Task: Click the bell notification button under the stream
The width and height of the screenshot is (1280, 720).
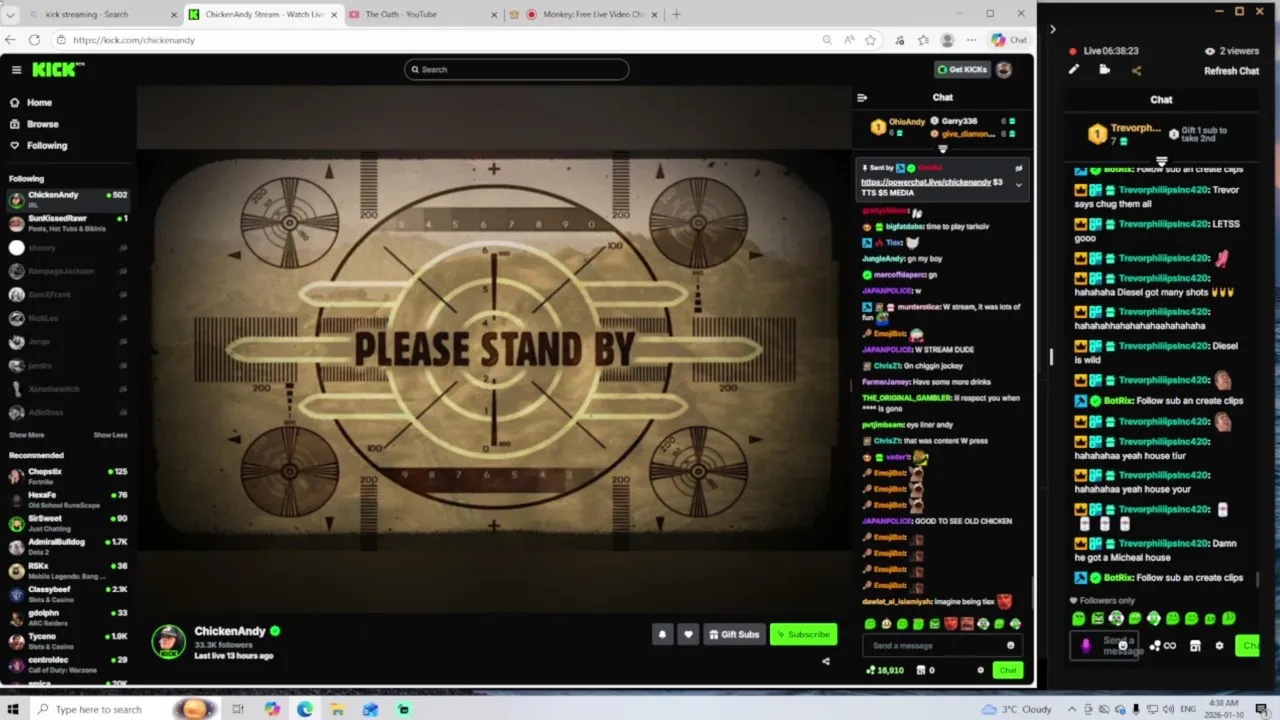Action: coord(662,634)
